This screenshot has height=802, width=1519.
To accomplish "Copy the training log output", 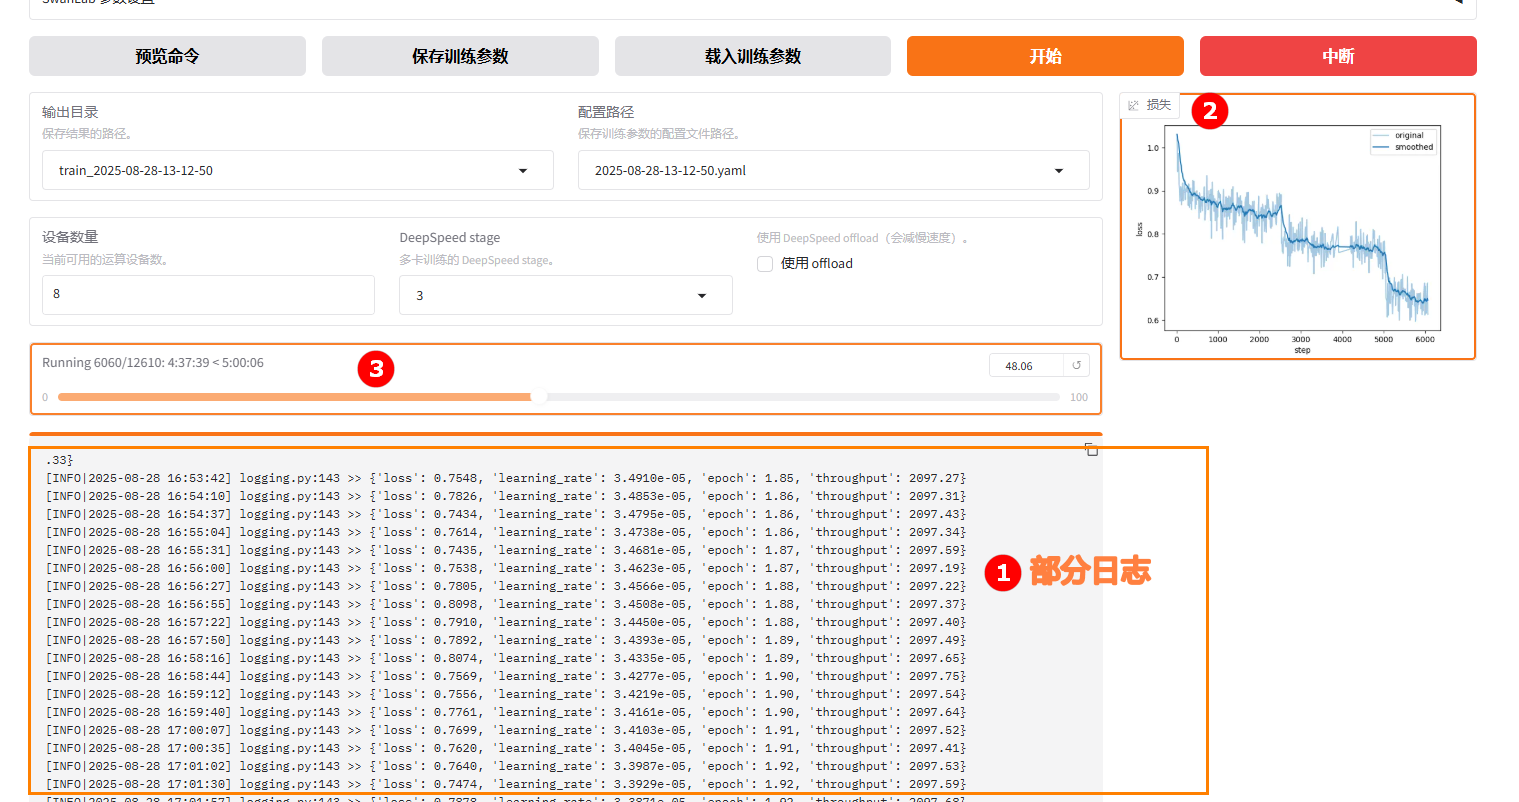I will [x=1091, y=450].
